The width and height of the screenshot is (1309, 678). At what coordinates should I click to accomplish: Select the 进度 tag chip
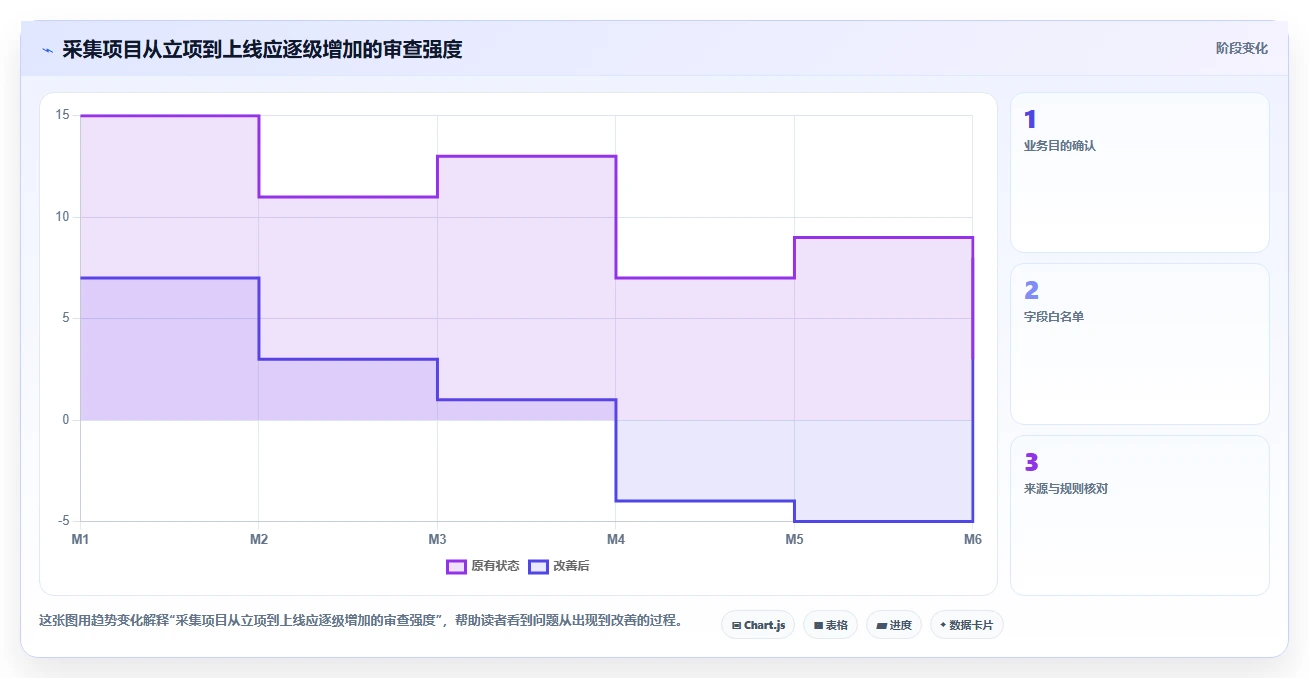coord(894,625)
